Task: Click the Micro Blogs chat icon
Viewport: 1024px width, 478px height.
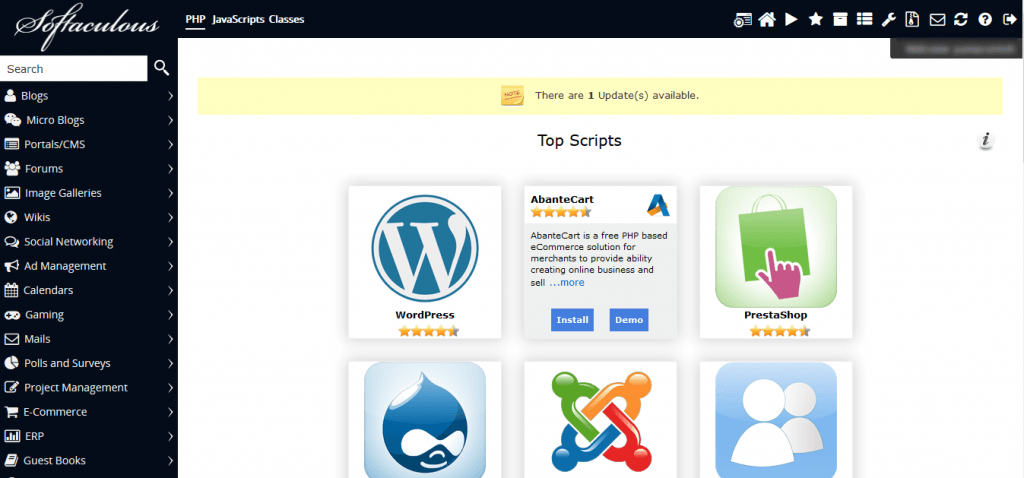Action: point(12,120)
